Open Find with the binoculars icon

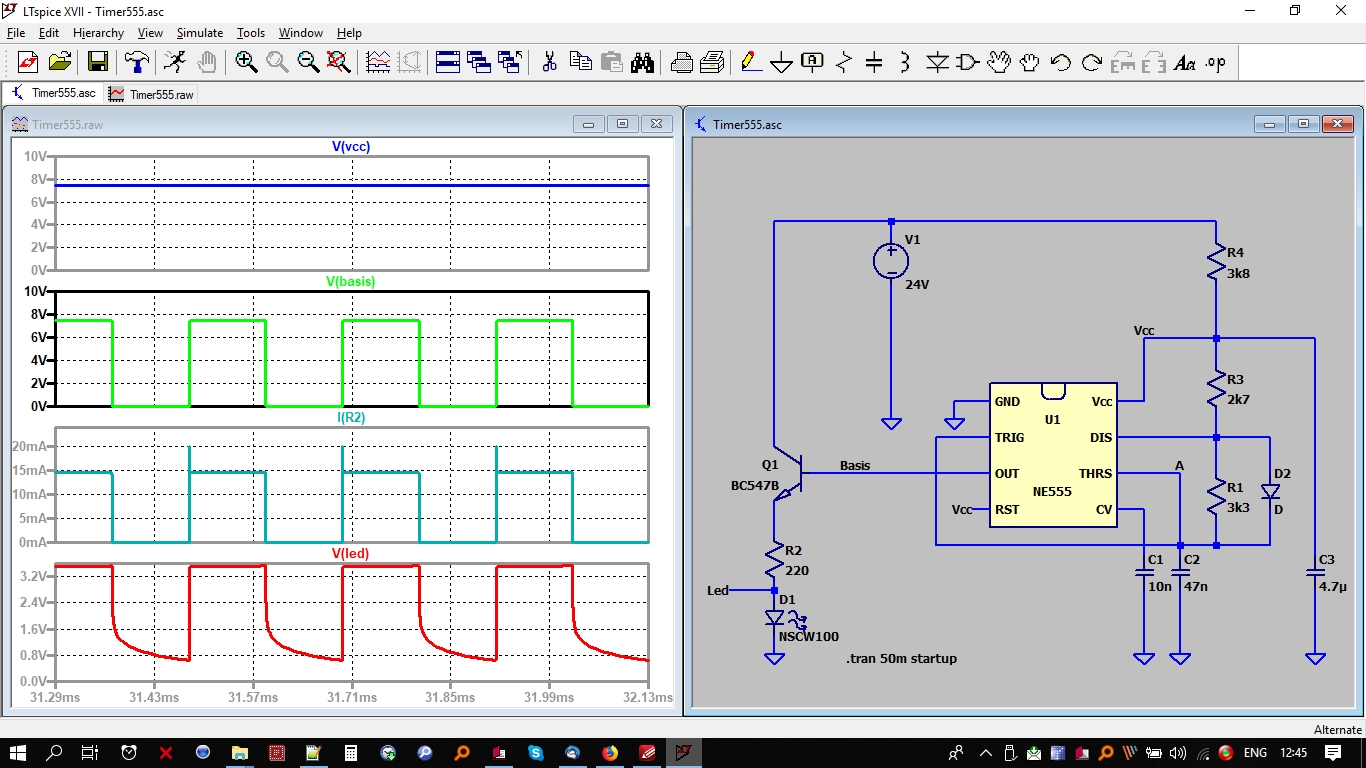[x=642, y=62]
